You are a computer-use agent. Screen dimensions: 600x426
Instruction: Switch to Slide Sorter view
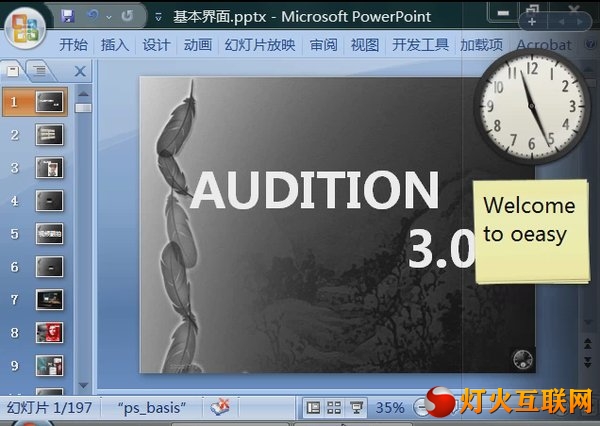[334, 408]
